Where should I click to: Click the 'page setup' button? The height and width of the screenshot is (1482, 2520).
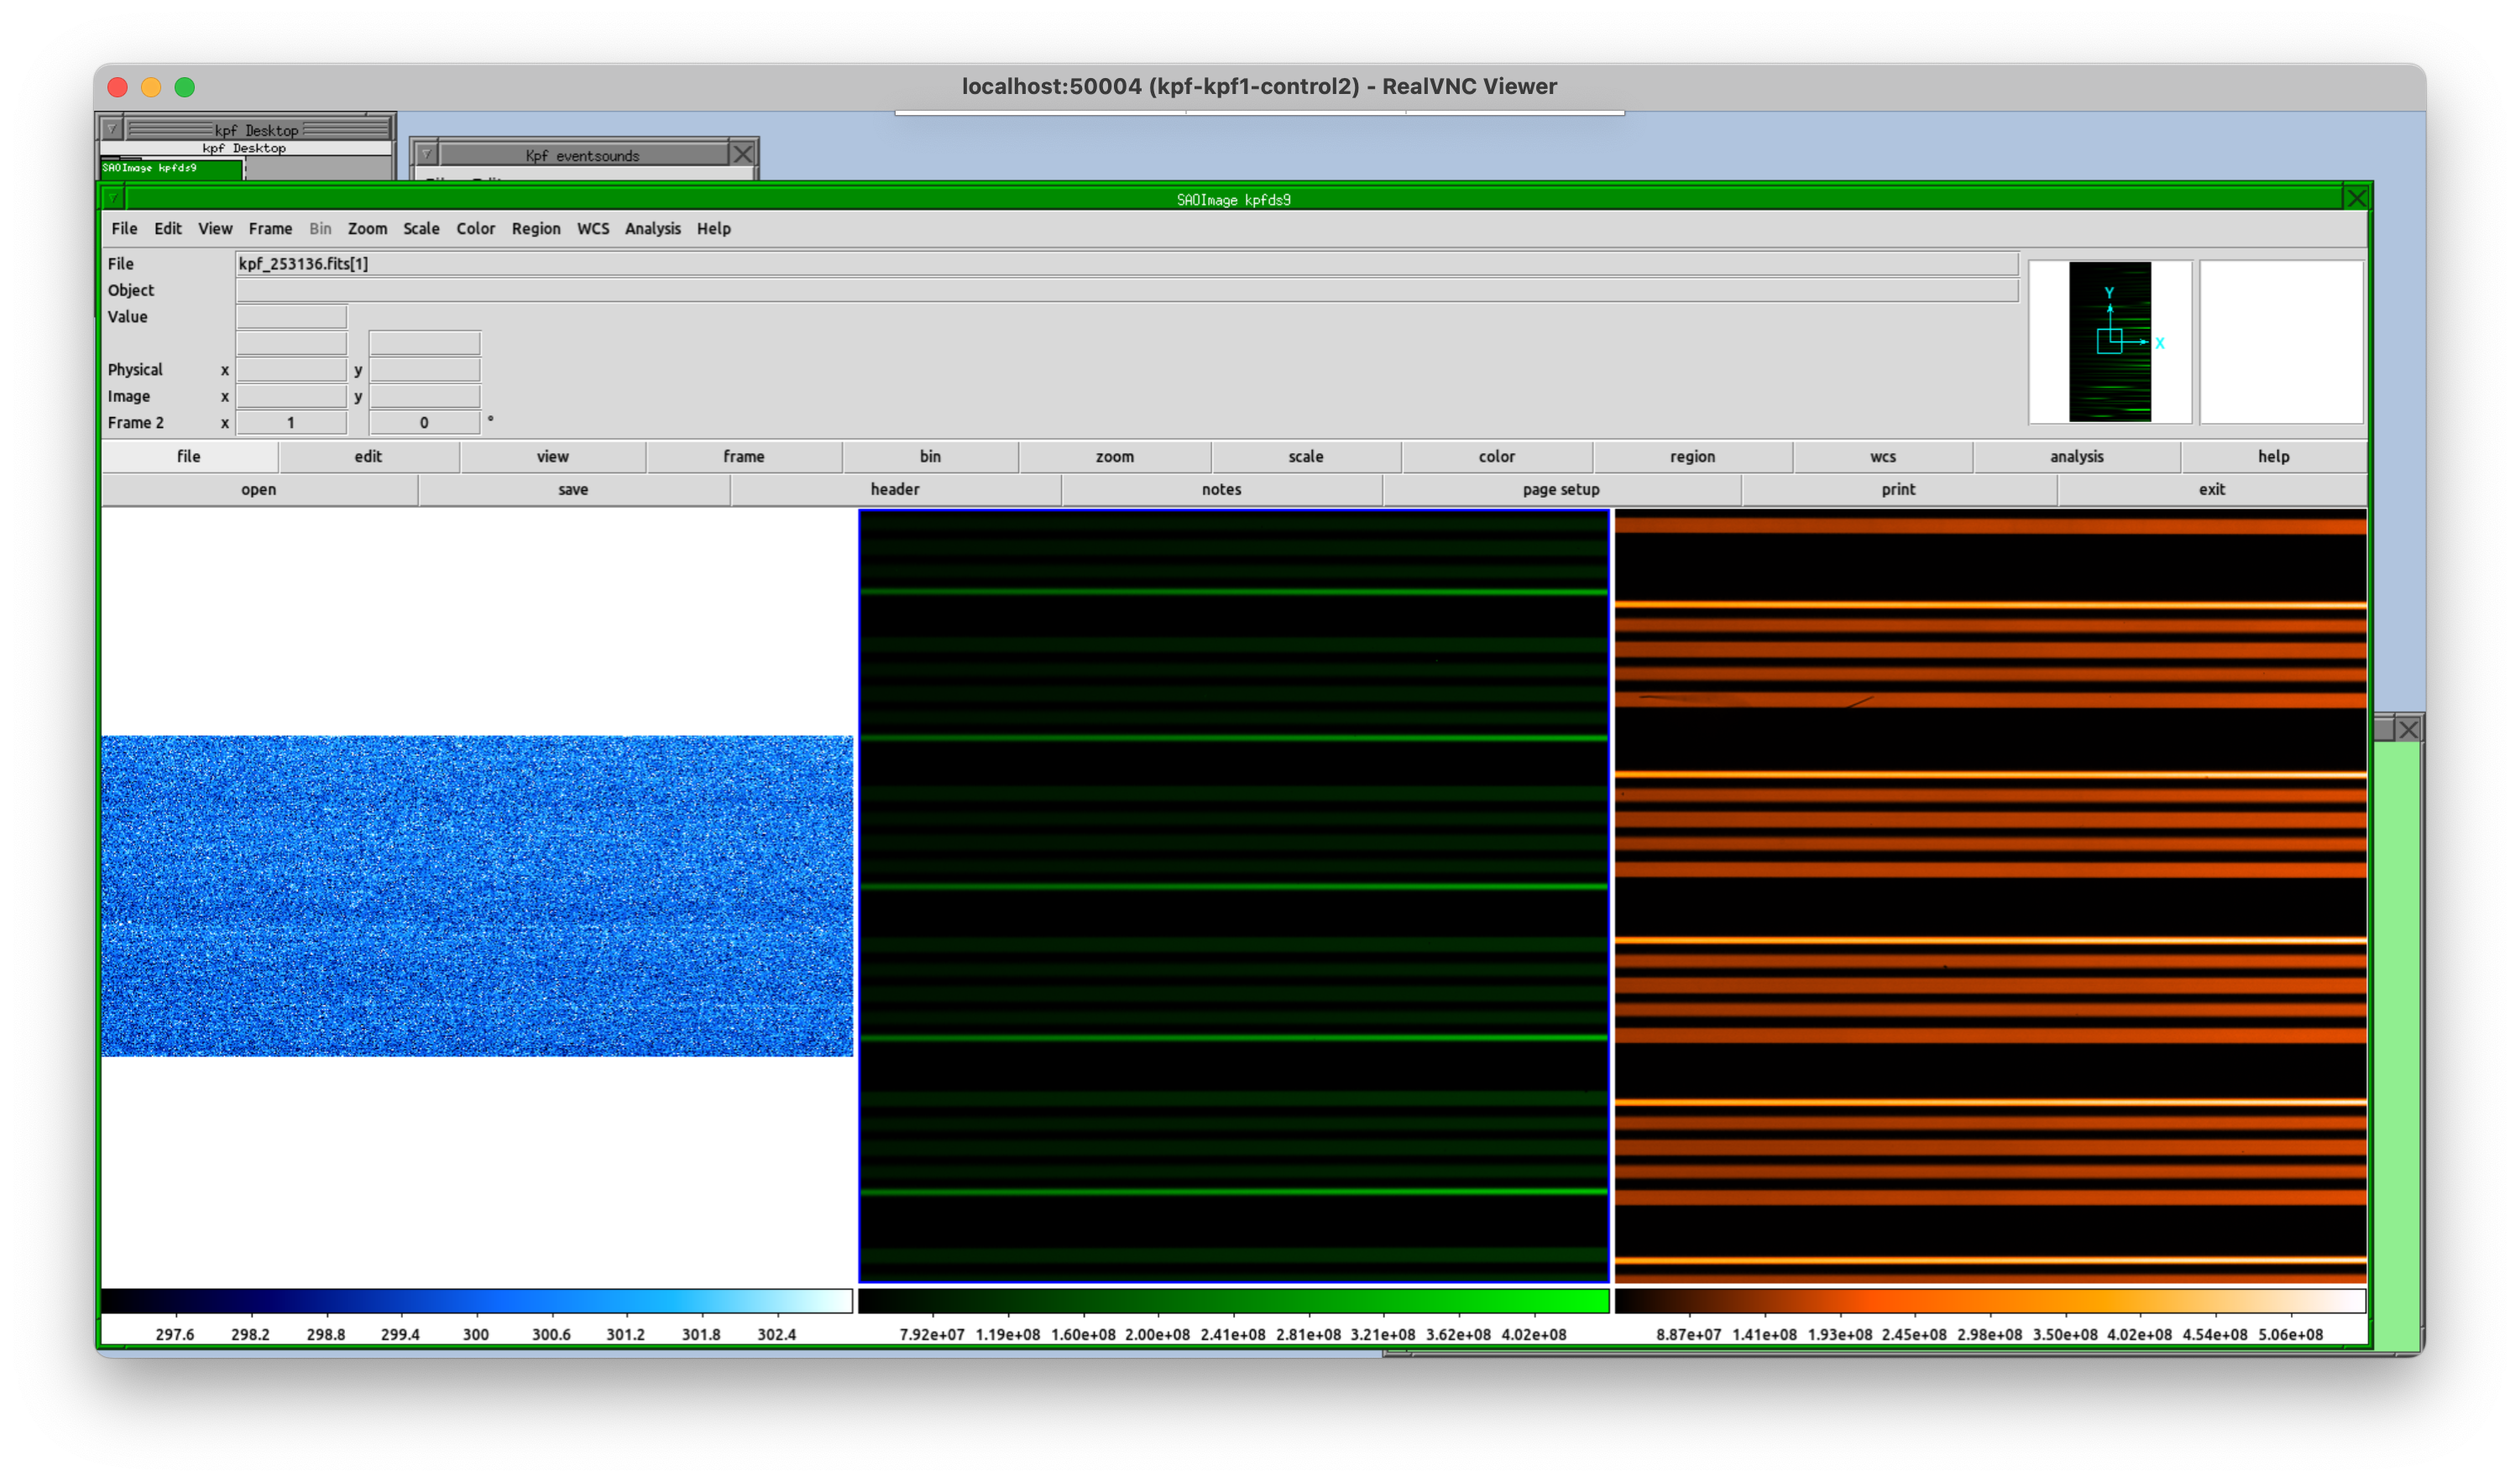point(1561,489)
